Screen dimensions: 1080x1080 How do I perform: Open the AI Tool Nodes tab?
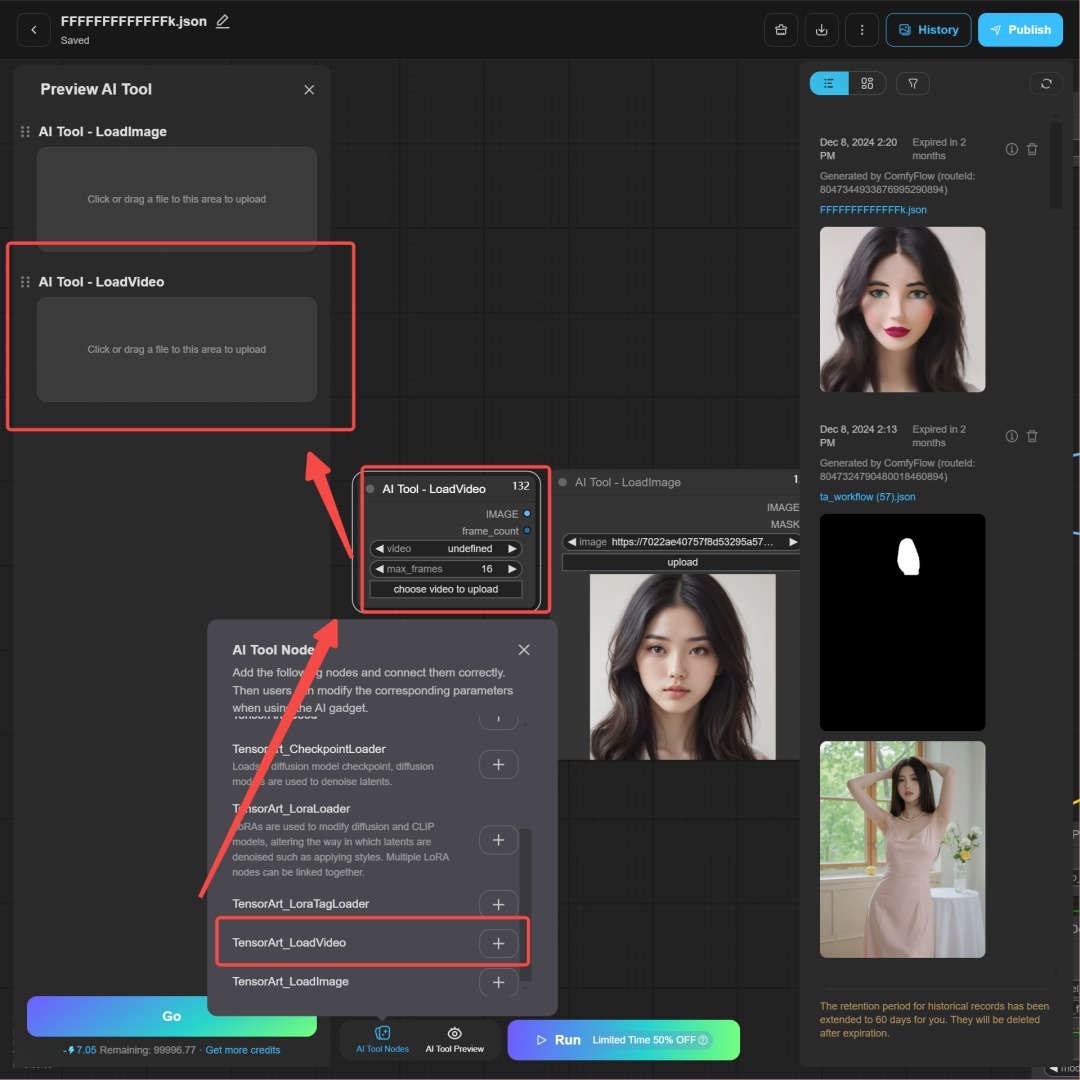click(382, 1039)
